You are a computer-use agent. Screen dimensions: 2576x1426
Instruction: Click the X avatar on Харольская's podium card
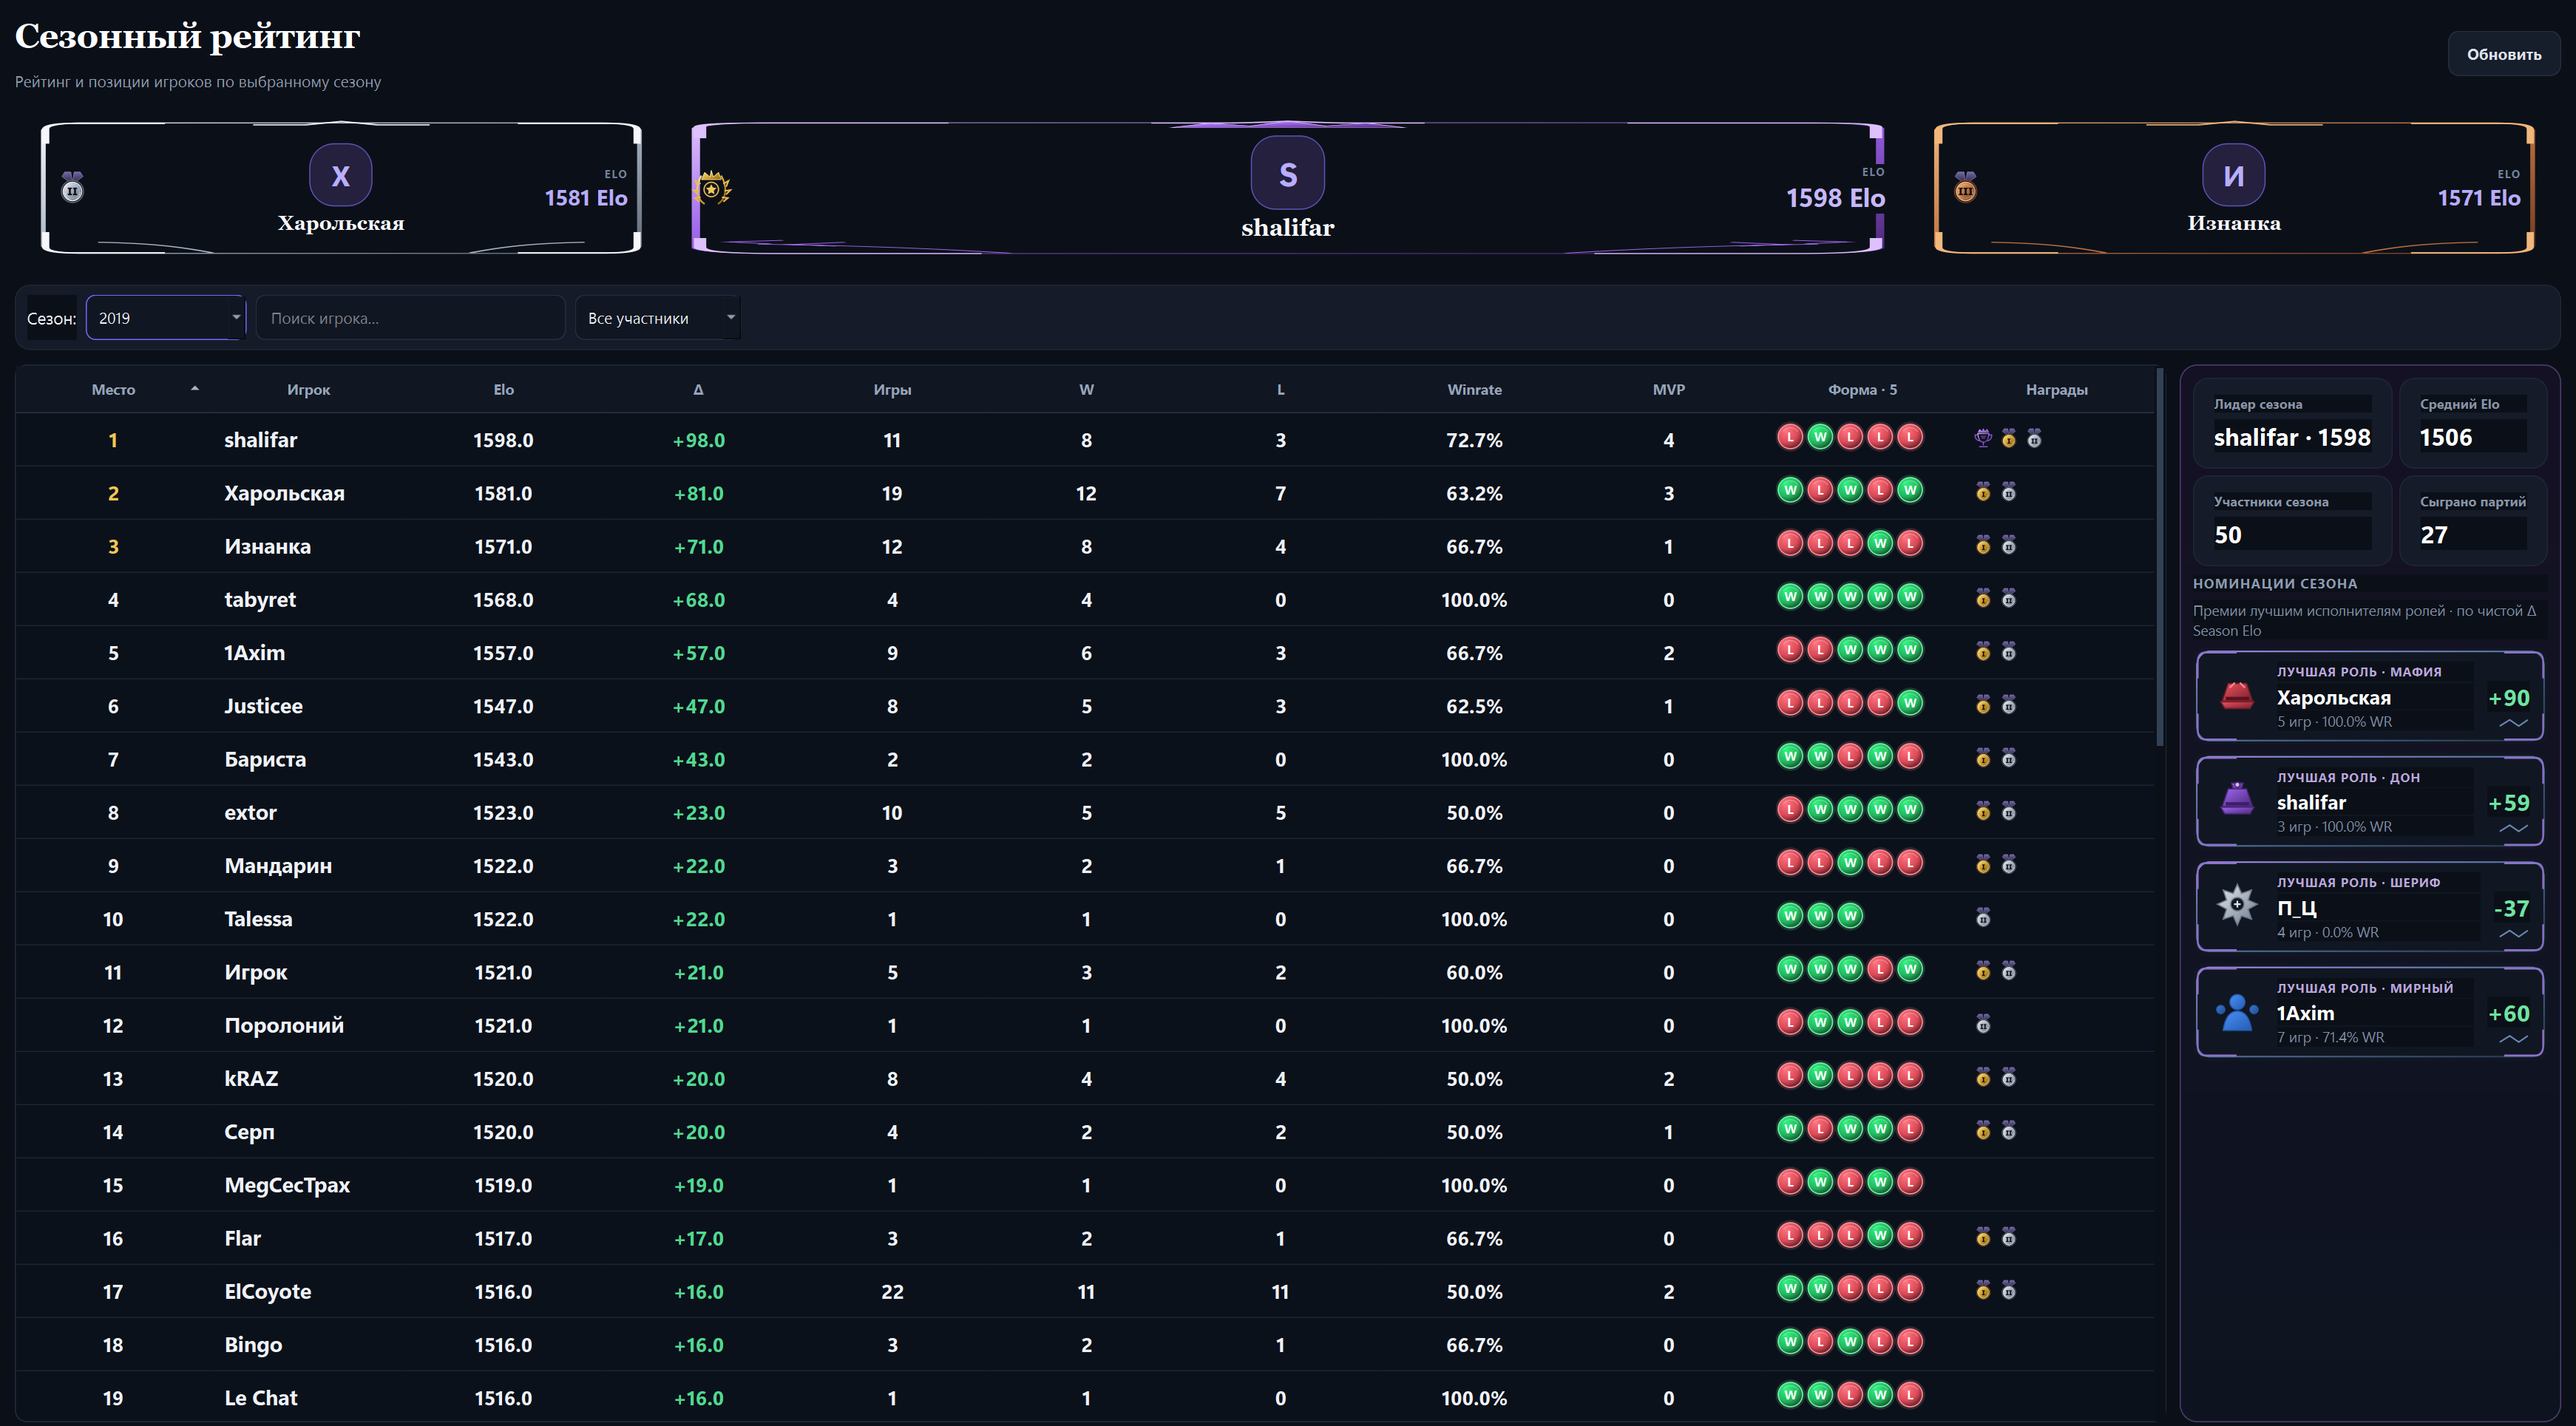coord(341,175)
